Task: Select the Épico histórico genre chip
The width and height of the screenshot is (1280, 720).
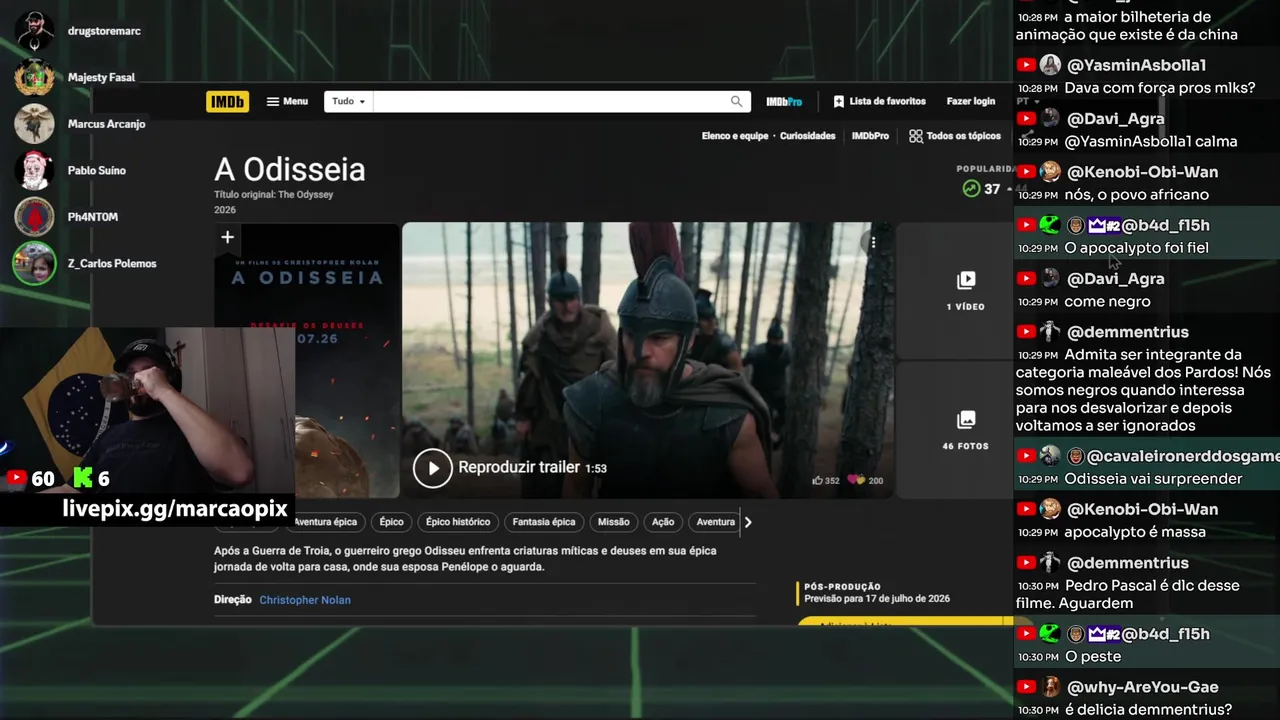Action: pyautogui.click(x=458, y=522)
